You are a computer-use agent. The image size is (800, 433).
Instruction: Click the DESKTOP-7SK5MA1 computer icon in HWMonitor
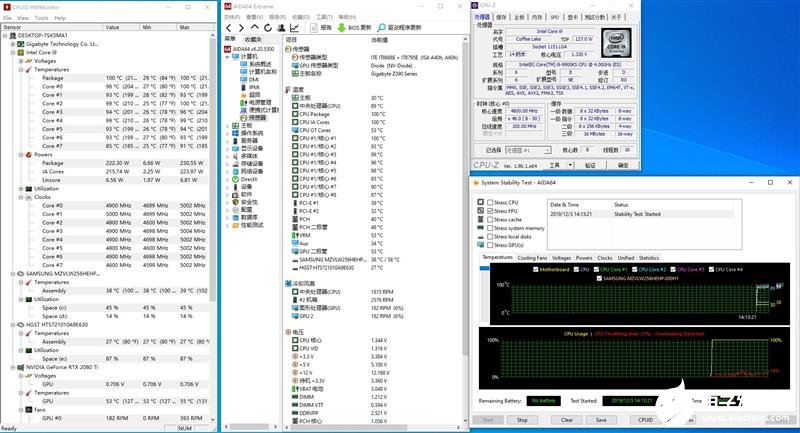13,36
